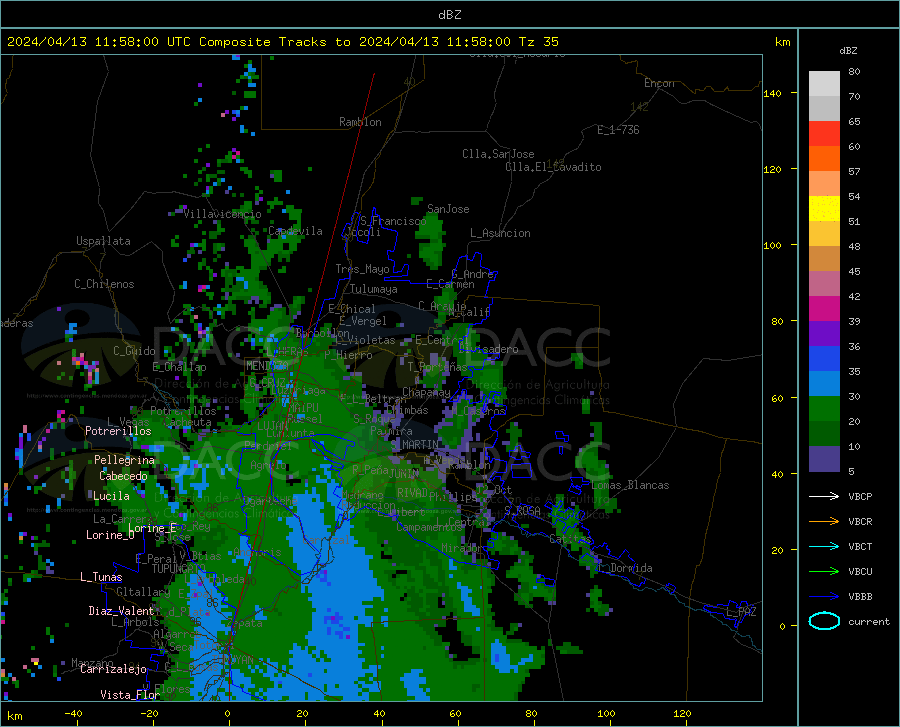Click the orange VBCR arrow legend icon
The image size is (900, 727).
(x=824, y=522)
